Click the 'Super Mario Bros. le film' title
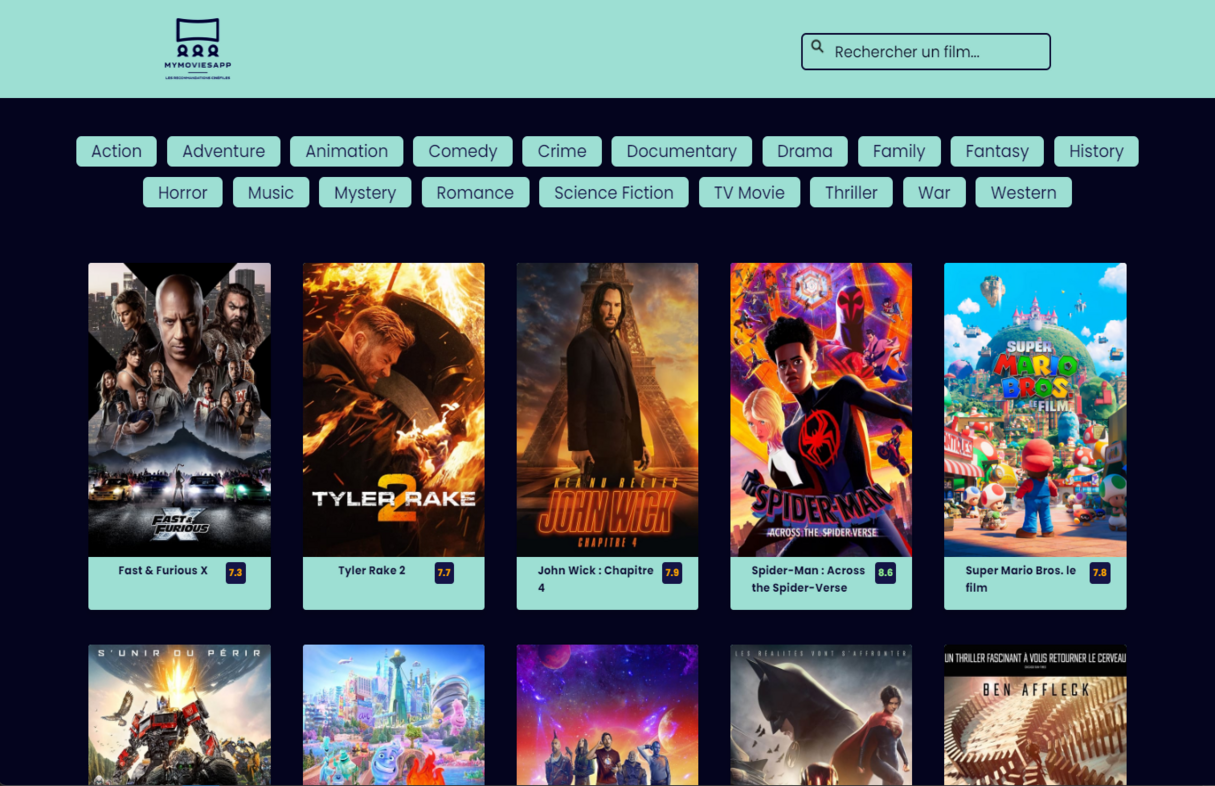 (x=1020, y=579)
